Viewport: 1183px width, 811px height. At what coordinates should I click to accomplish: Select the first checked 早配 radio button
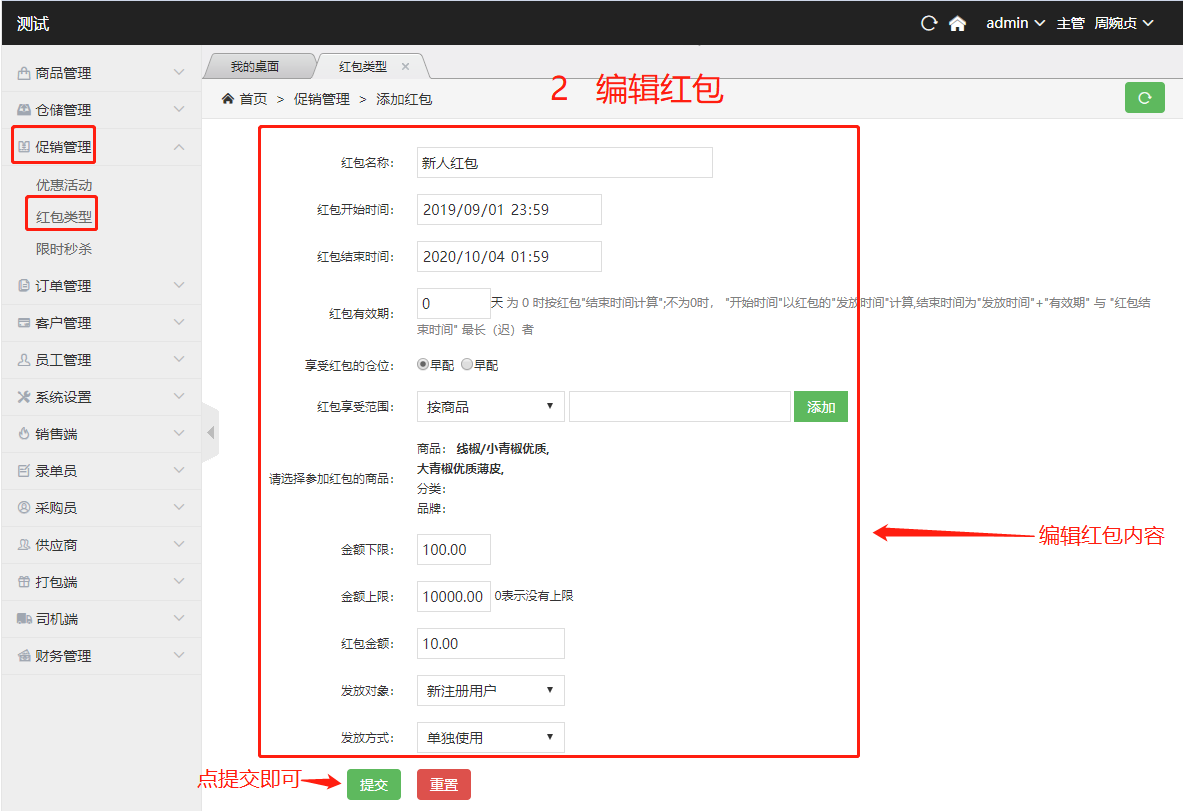coord(423,365)
